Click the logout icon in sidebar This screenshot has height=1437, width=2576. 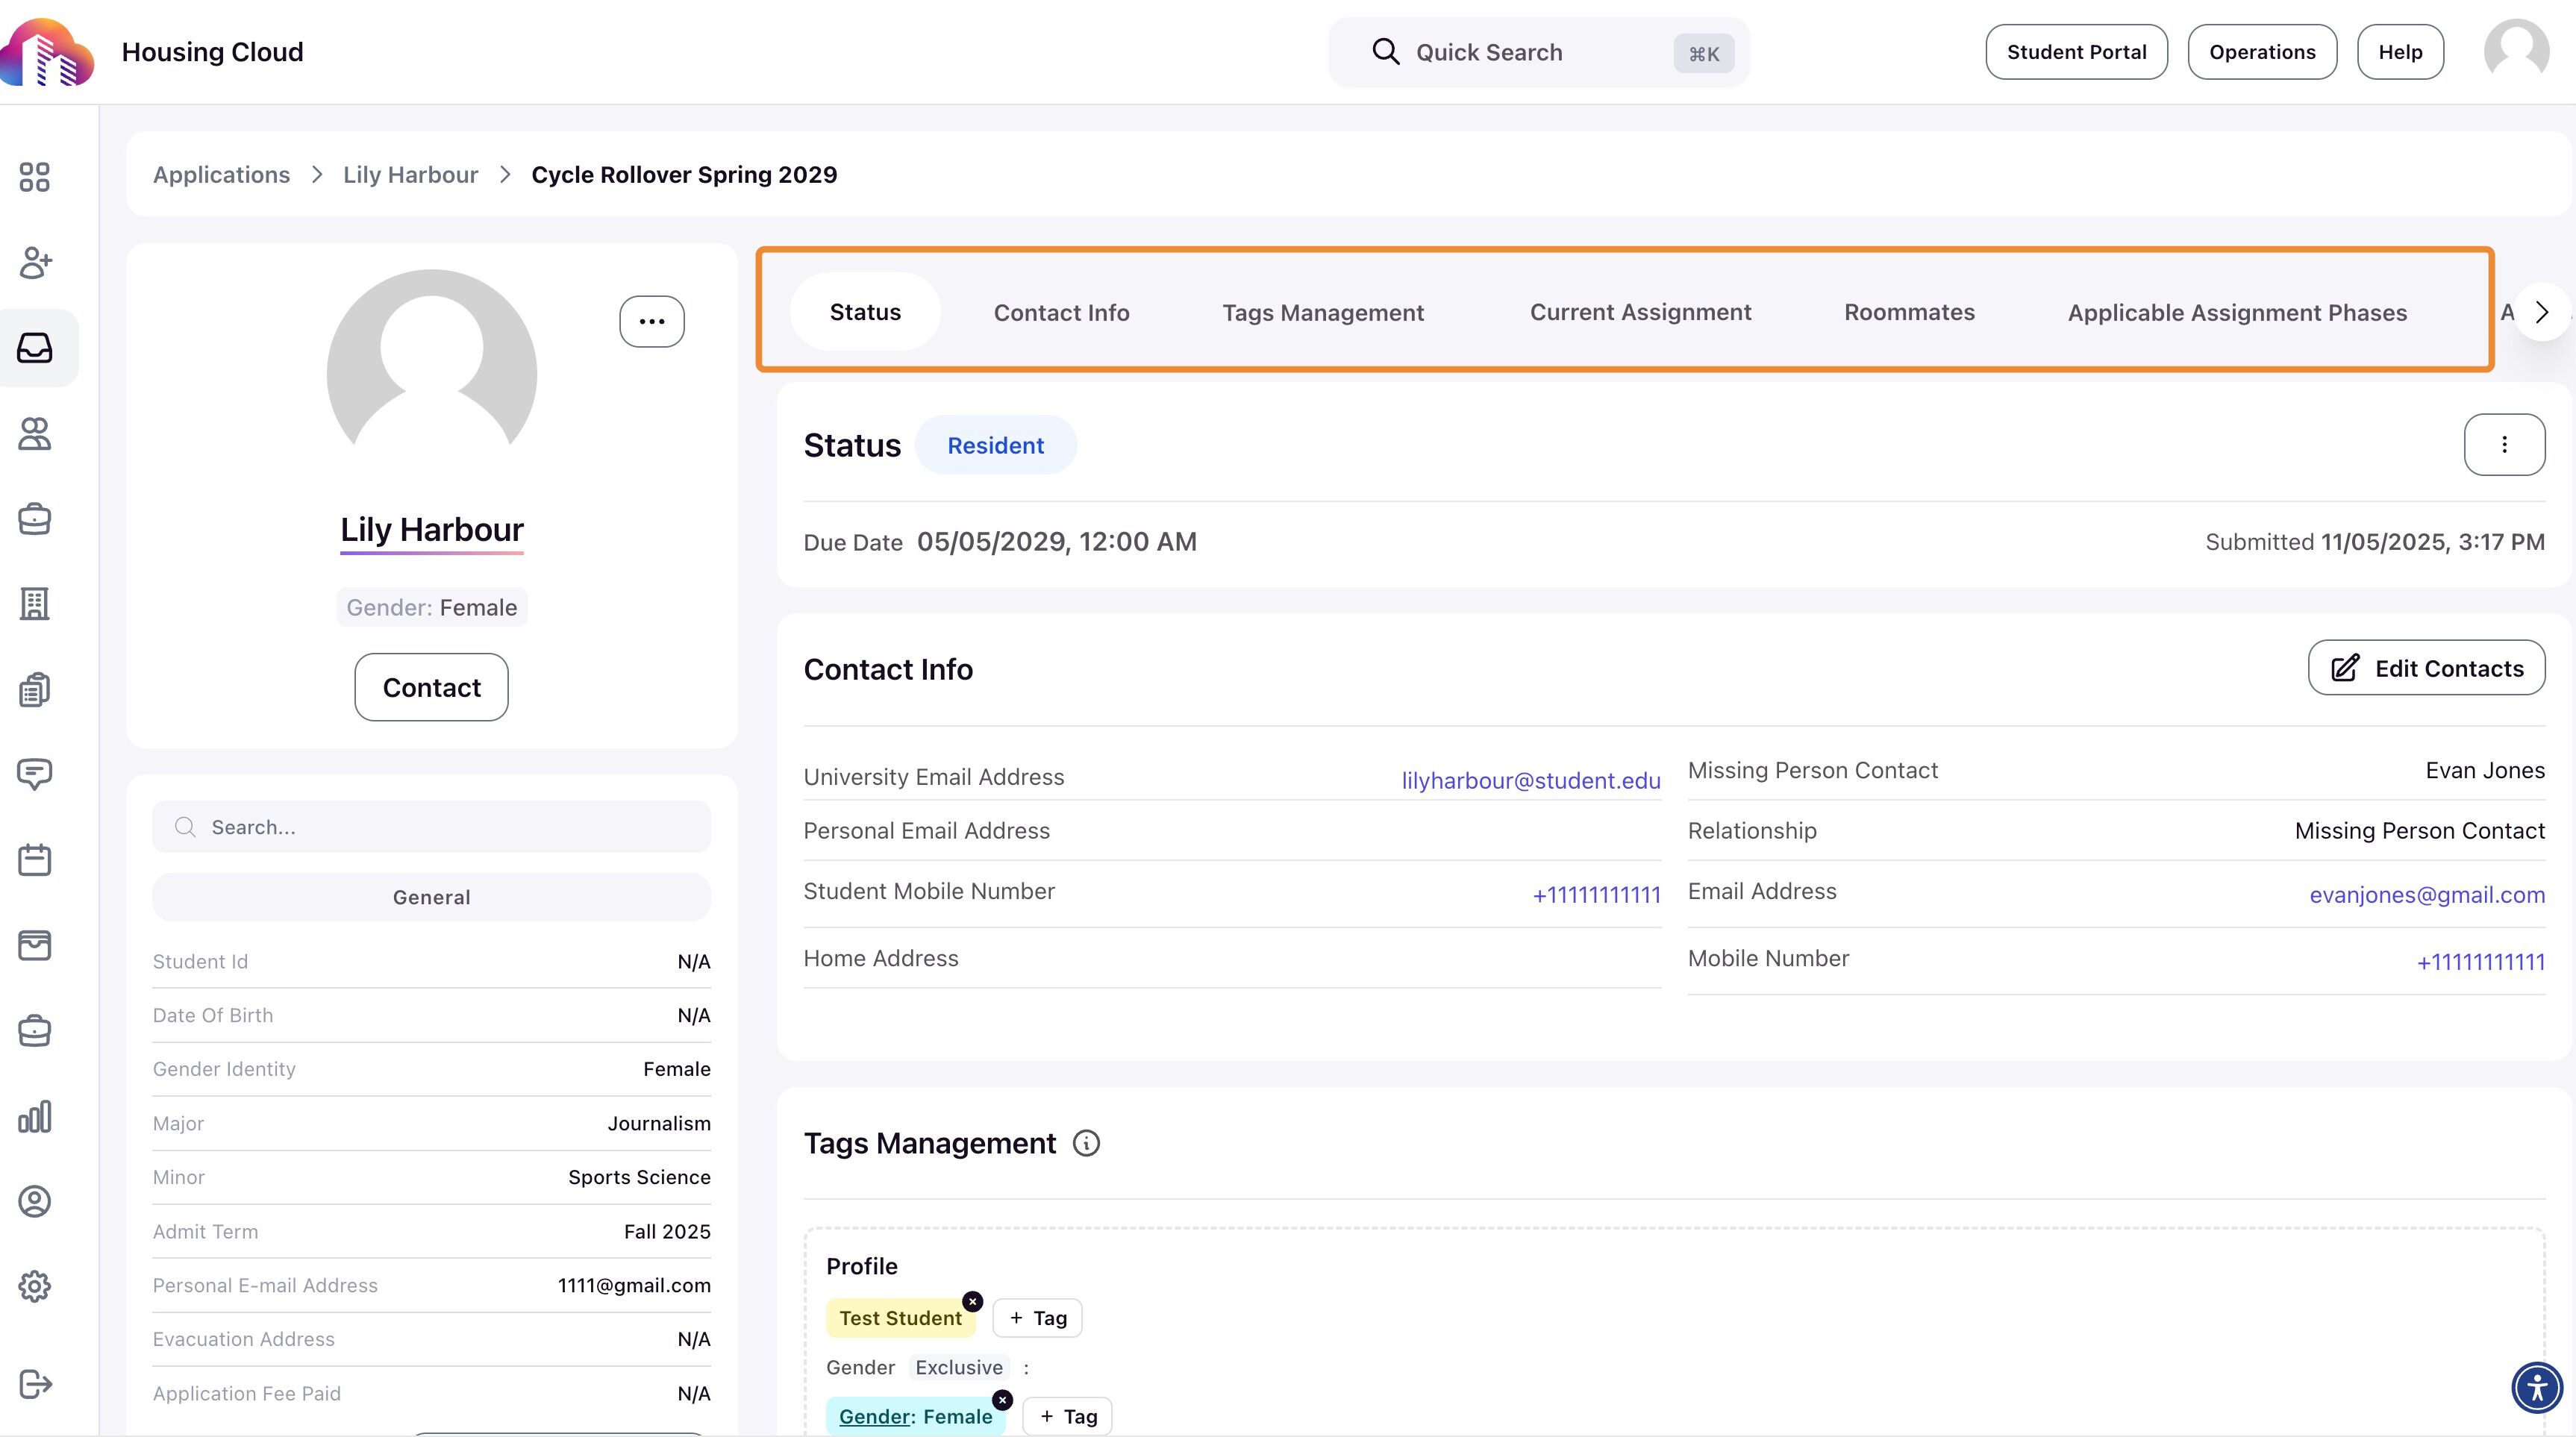tap(34, 1384)
